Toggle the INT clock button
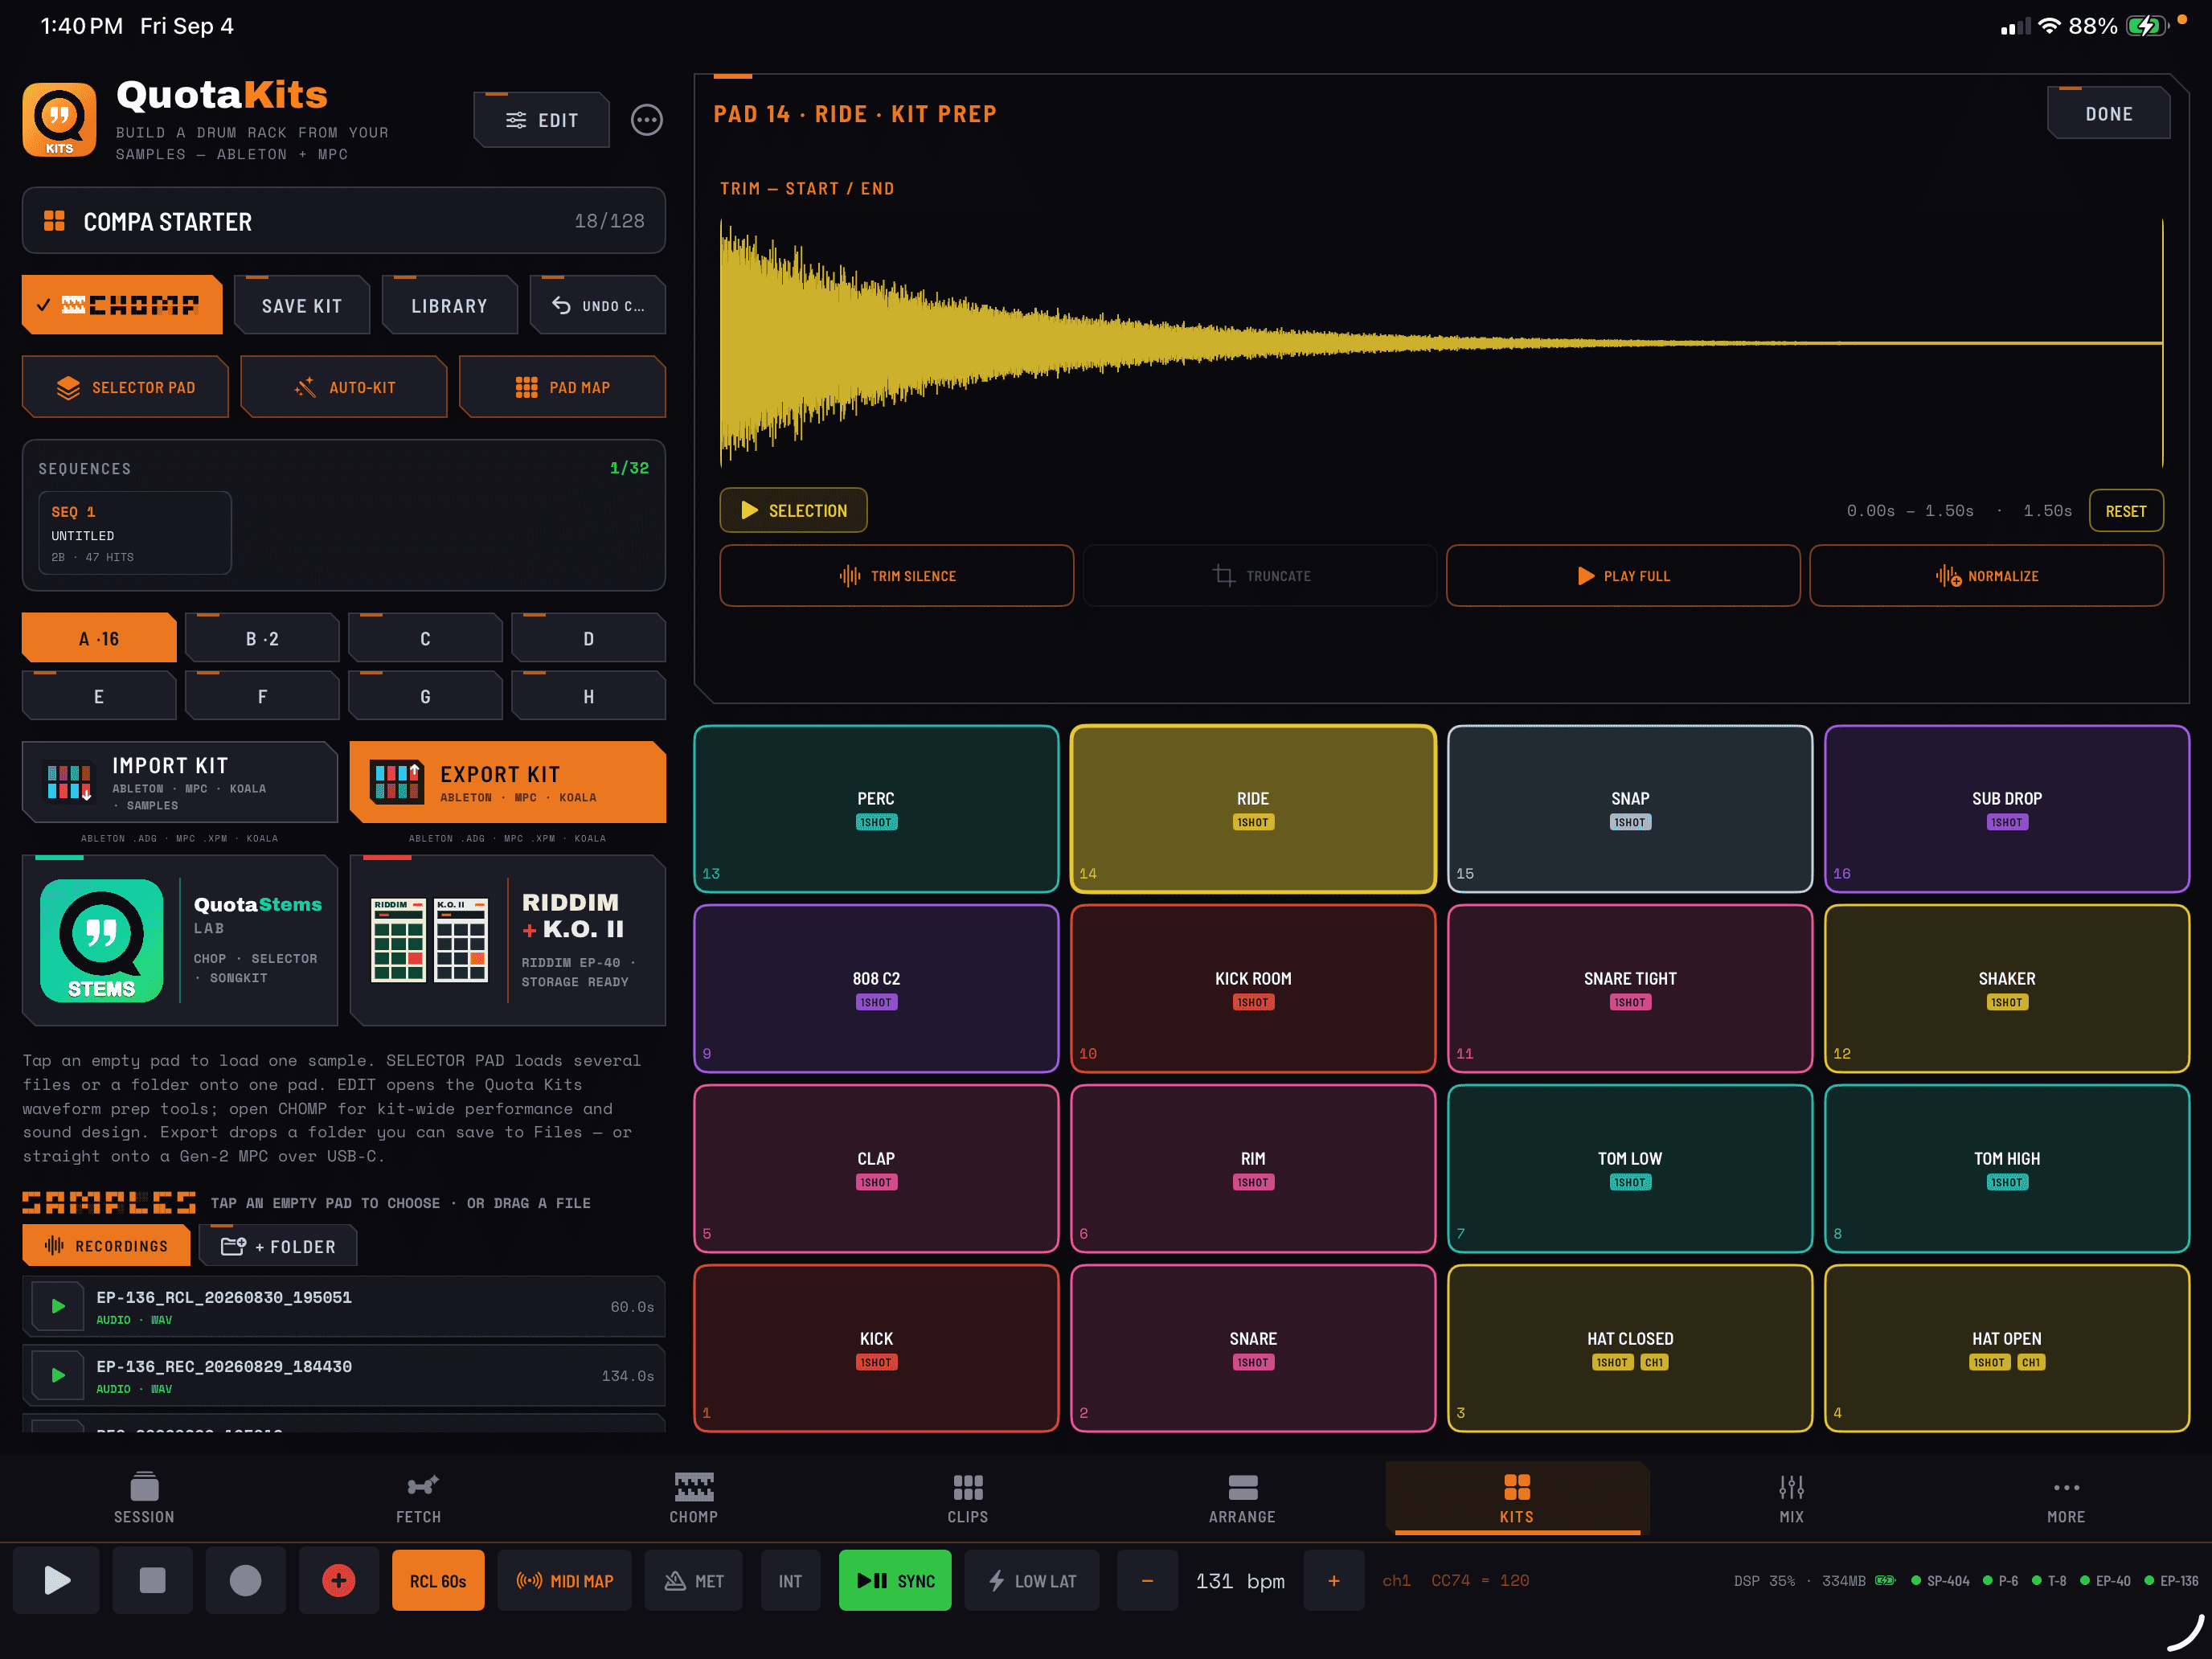Image resolution: width=2212 pixels, height=1659 pixels. click(790, 1580)
